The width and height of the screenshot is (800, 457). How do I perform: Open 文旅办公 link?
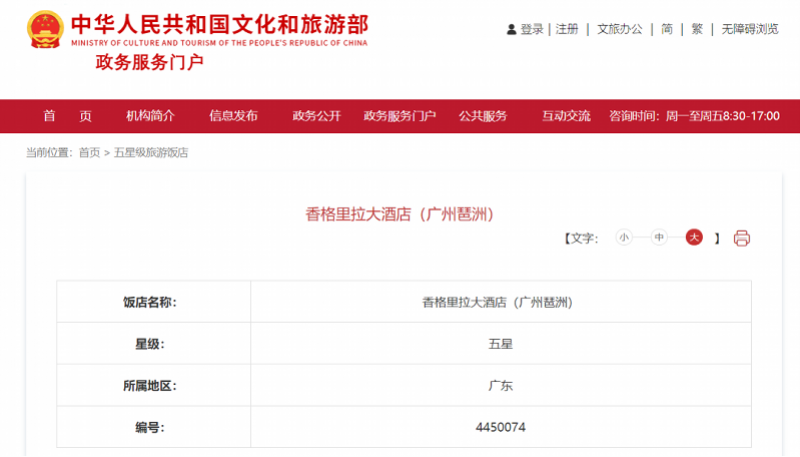620,29
